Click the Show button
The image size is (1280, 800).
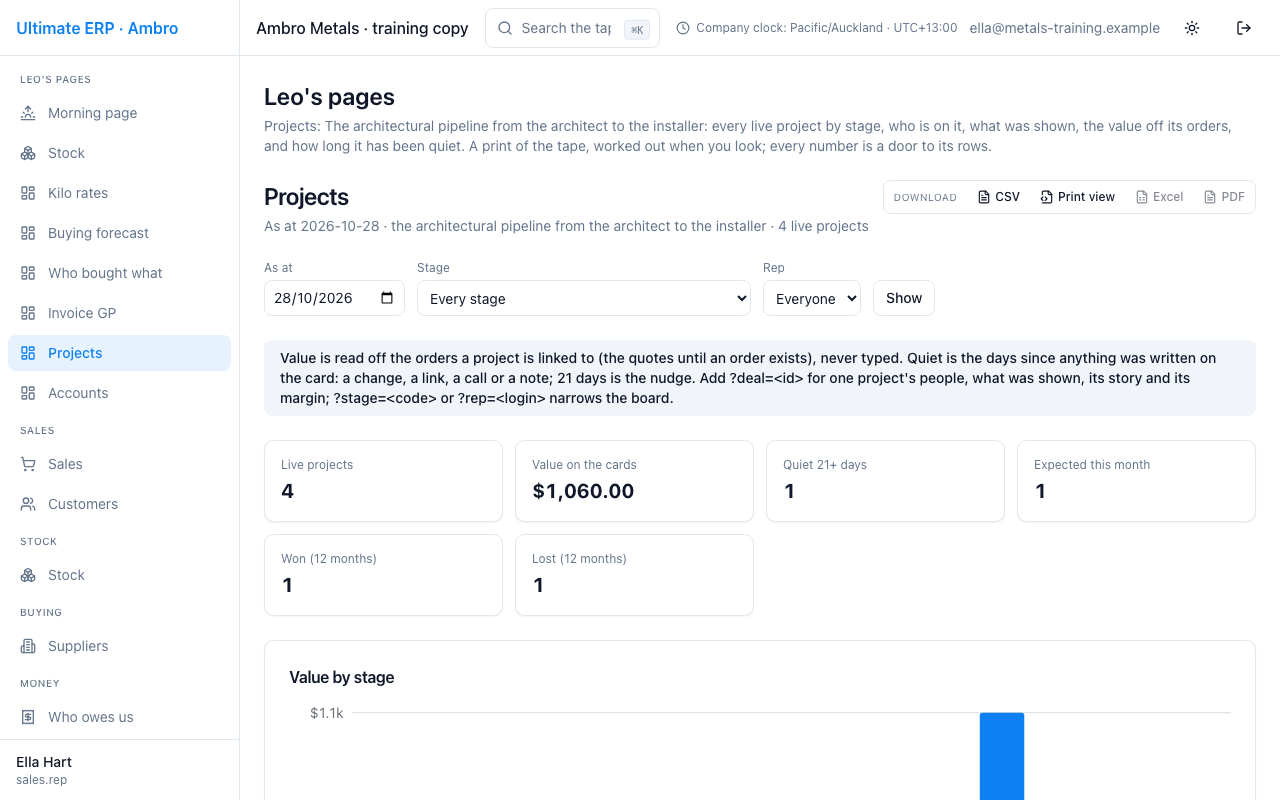(904, 298)
